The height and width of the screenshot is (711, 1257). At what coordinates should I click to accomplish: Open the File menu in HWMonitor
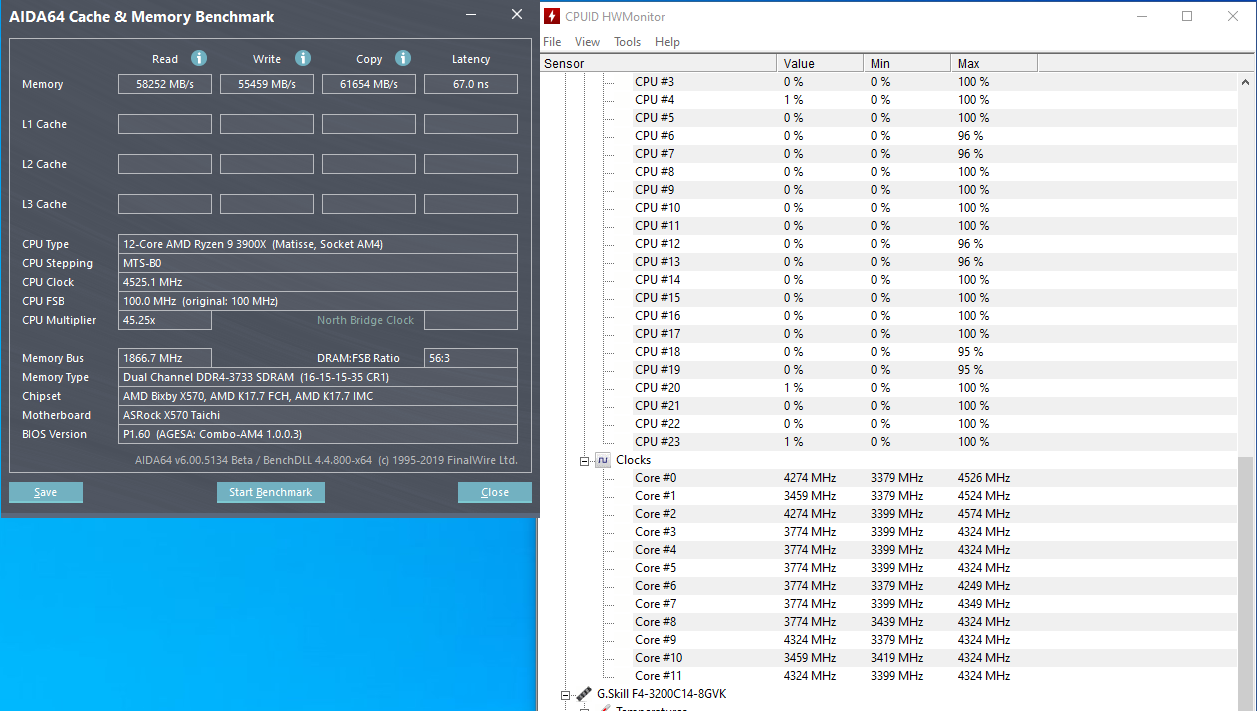pos(552,42)
